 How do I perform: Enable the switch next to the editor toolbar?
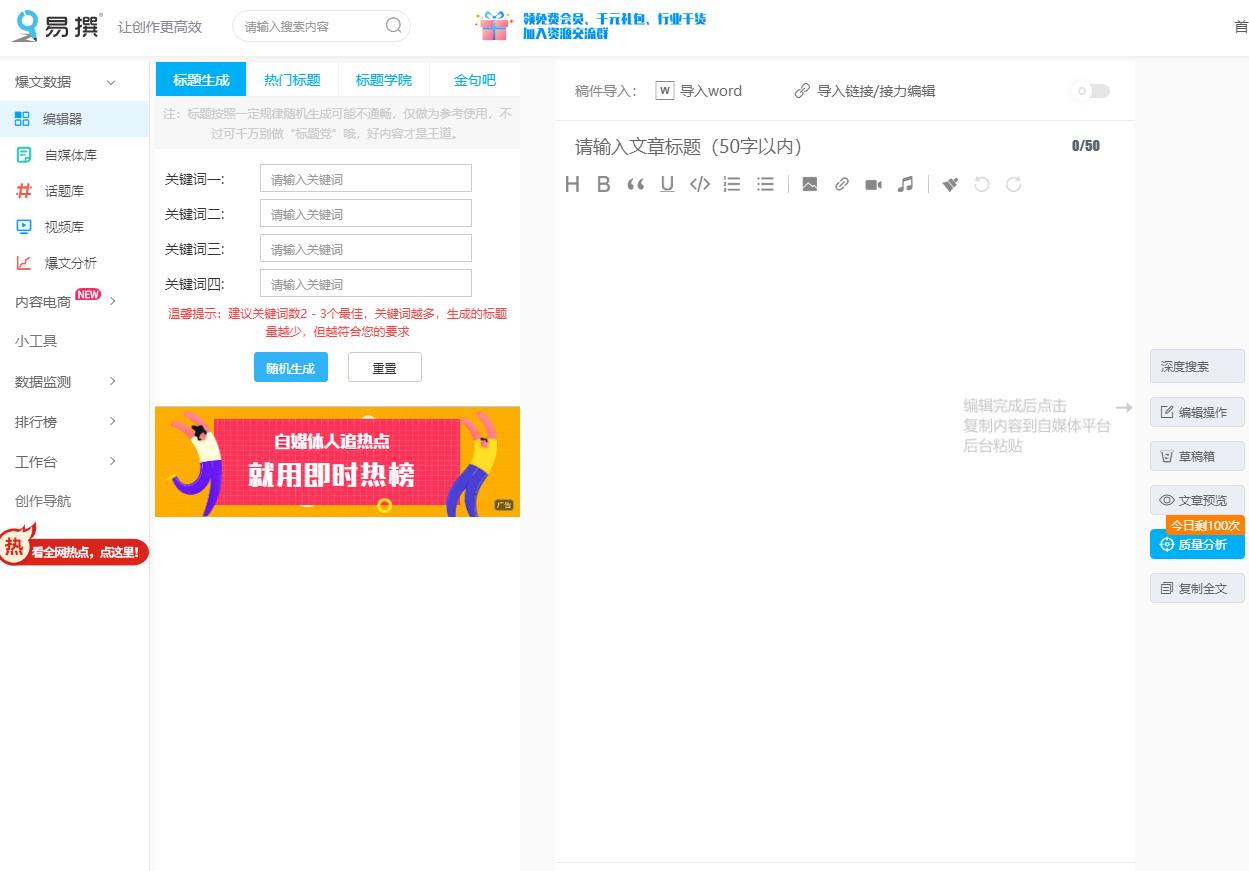(1089, 91)
